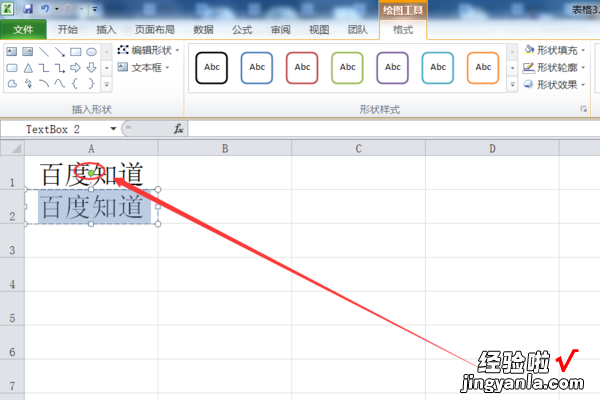This screenshot has width=600, height=400.
Task: Select the vertical text box shape
Action: pyautogui.click(x=28, y=52)
